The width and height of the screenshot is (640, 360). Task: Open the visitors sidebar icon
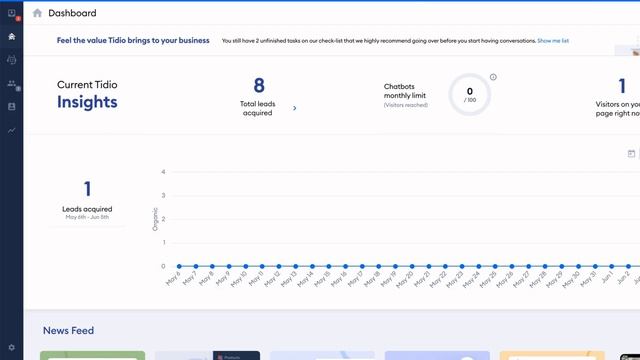point(12,83)
